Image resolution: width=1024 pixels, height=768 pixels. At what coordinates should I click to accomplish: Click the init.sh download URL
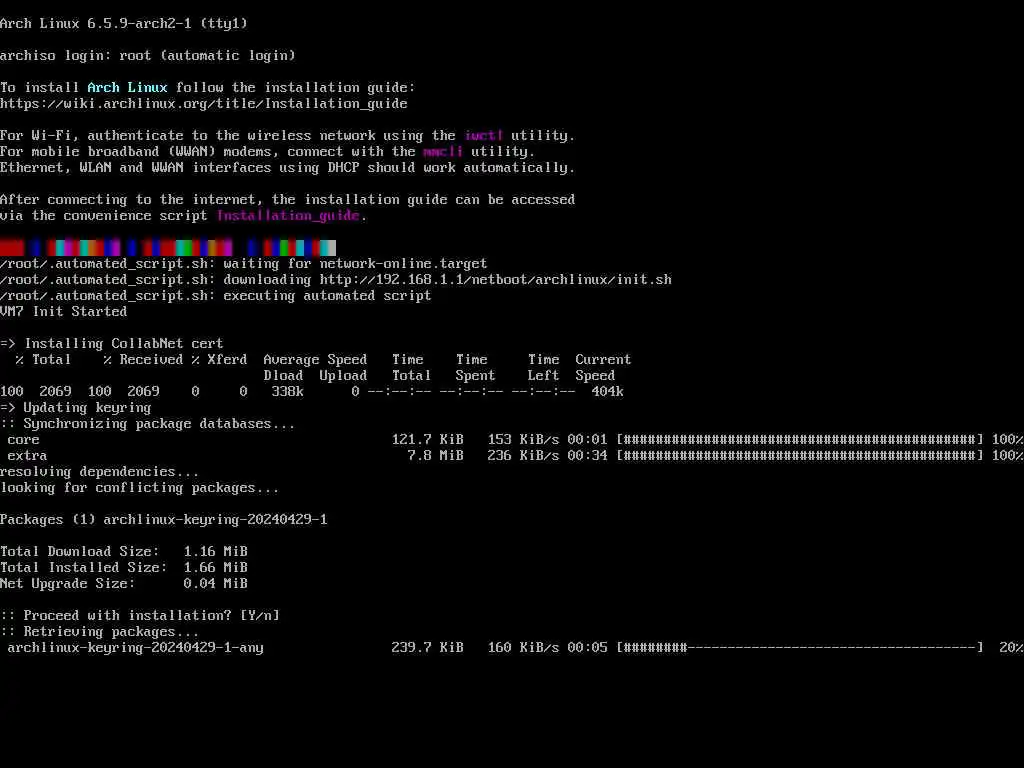point(496,280)
